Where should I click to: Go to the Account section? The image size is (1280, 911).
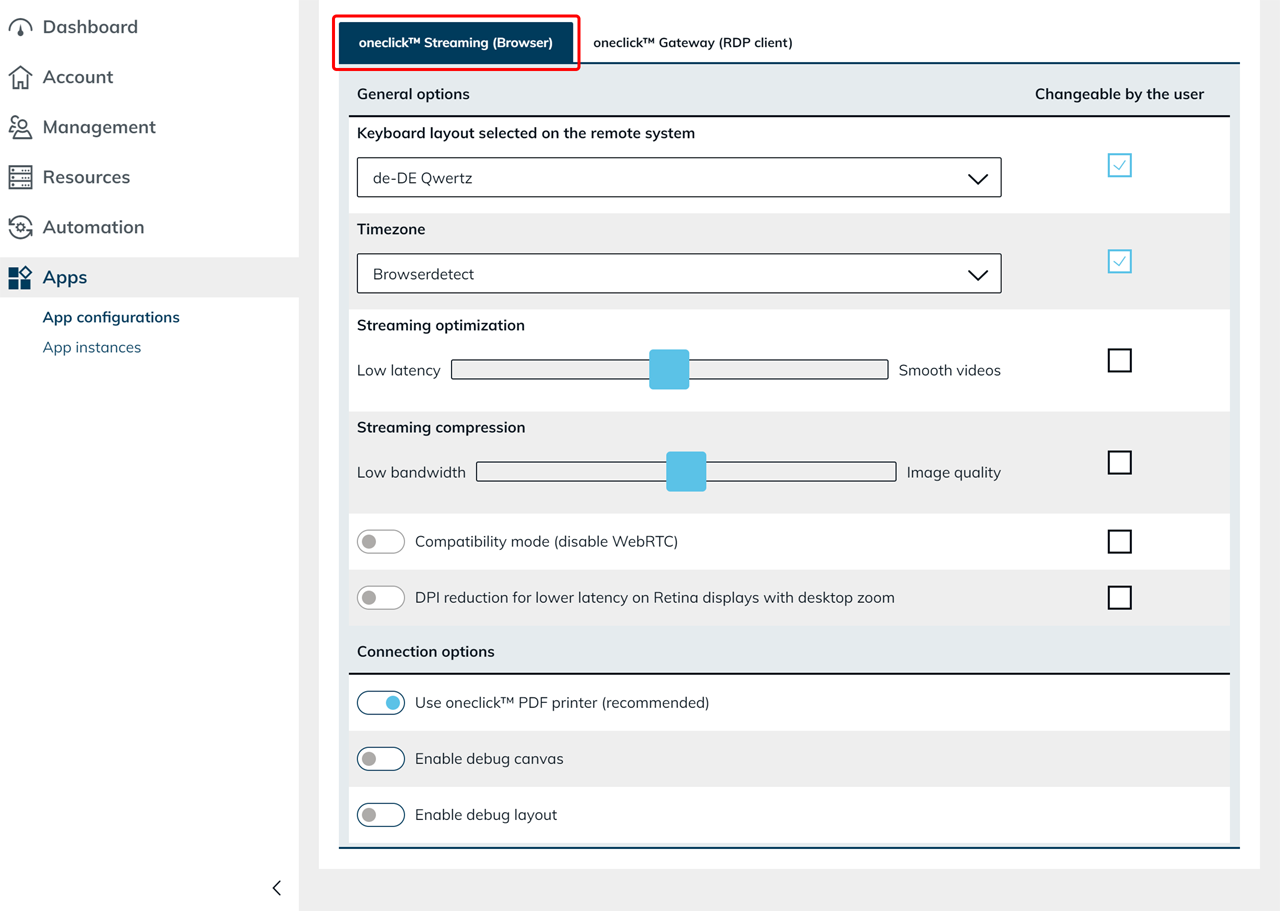tap(78, 77)
